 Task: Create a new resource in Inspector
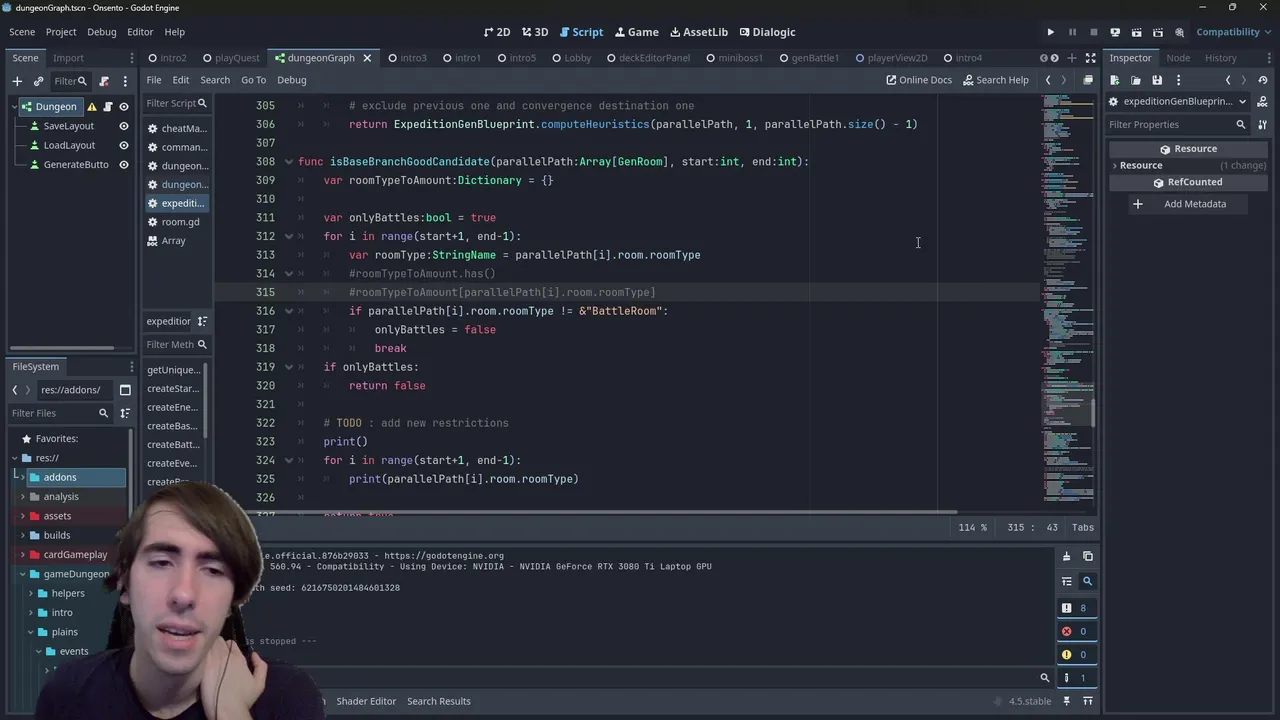[1115, 80]
